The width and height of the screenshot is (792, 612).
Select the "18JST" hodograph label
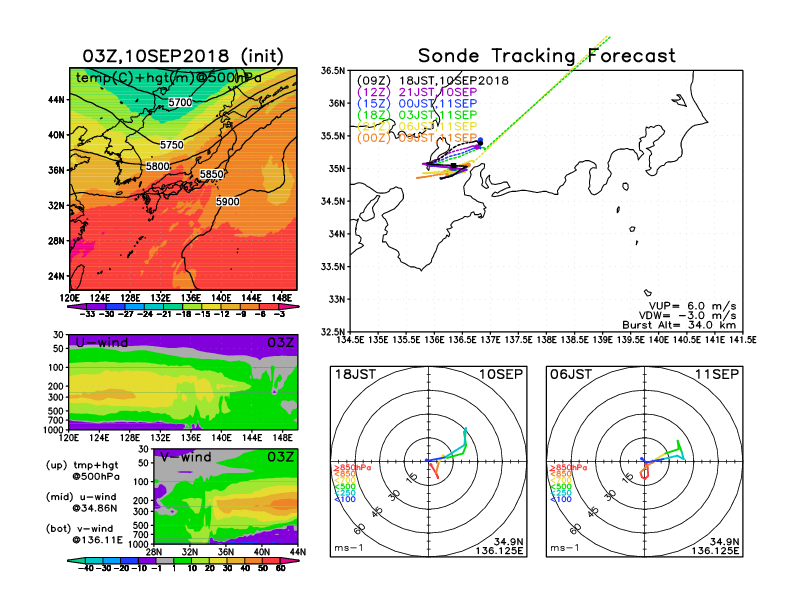(355, 375)
